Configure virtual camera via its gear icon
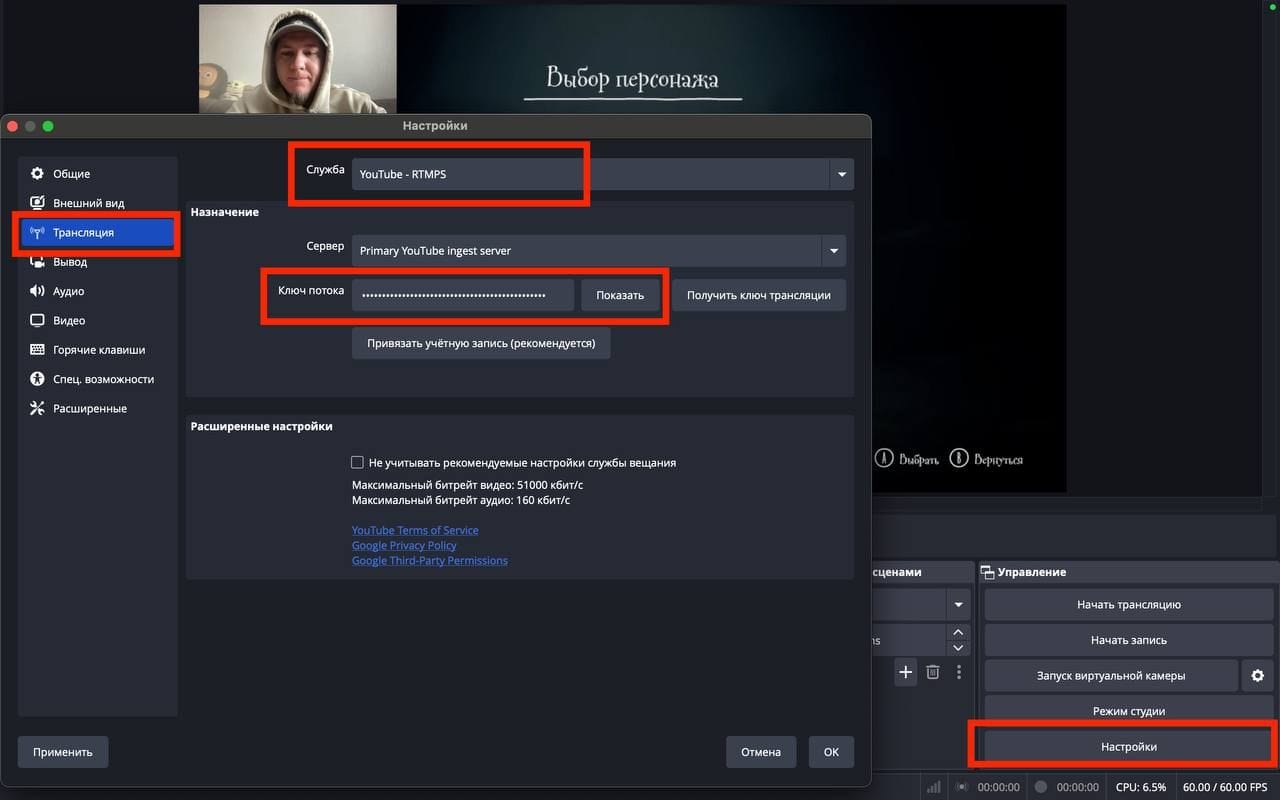Viewport: 1280px width, 800px height. coord(1257,675)
